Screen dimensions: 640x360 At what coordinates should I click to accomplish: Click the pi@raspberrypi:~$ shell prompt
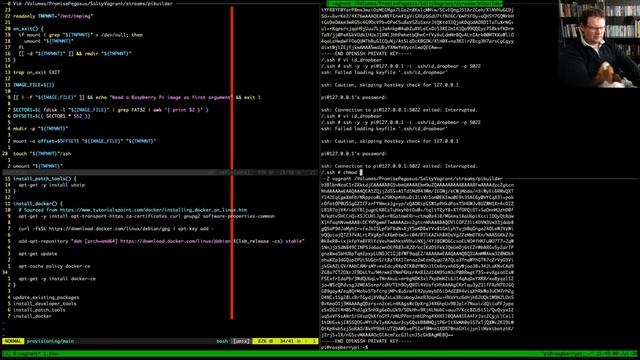pyautogui.click(x=344, y=347)
